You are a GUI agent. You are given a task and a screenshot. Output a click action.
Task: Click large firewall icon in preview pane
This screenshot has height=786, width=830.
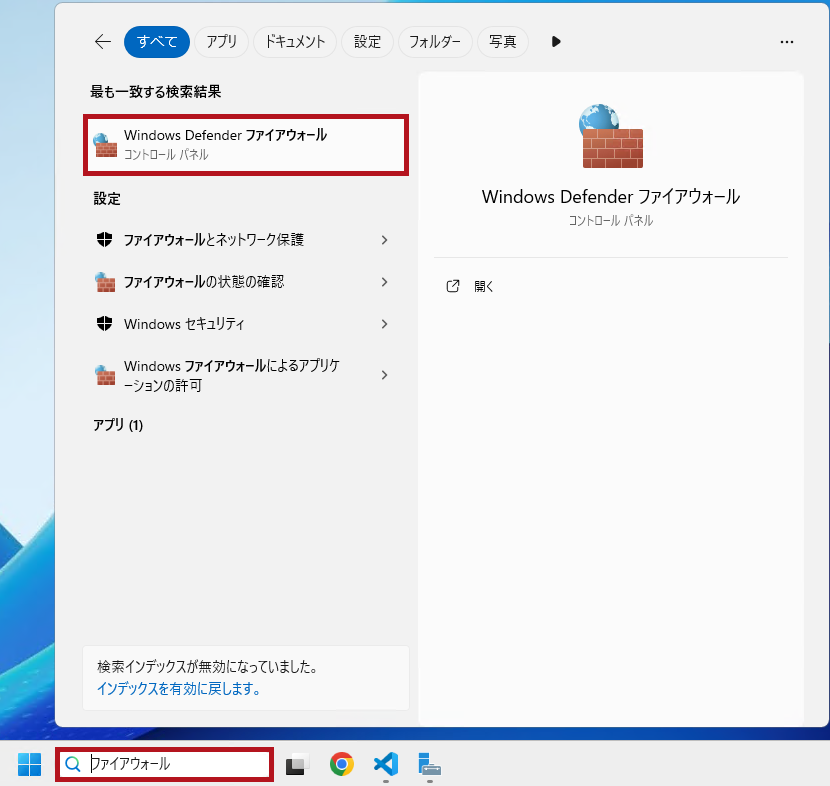(x=611, y=136)
